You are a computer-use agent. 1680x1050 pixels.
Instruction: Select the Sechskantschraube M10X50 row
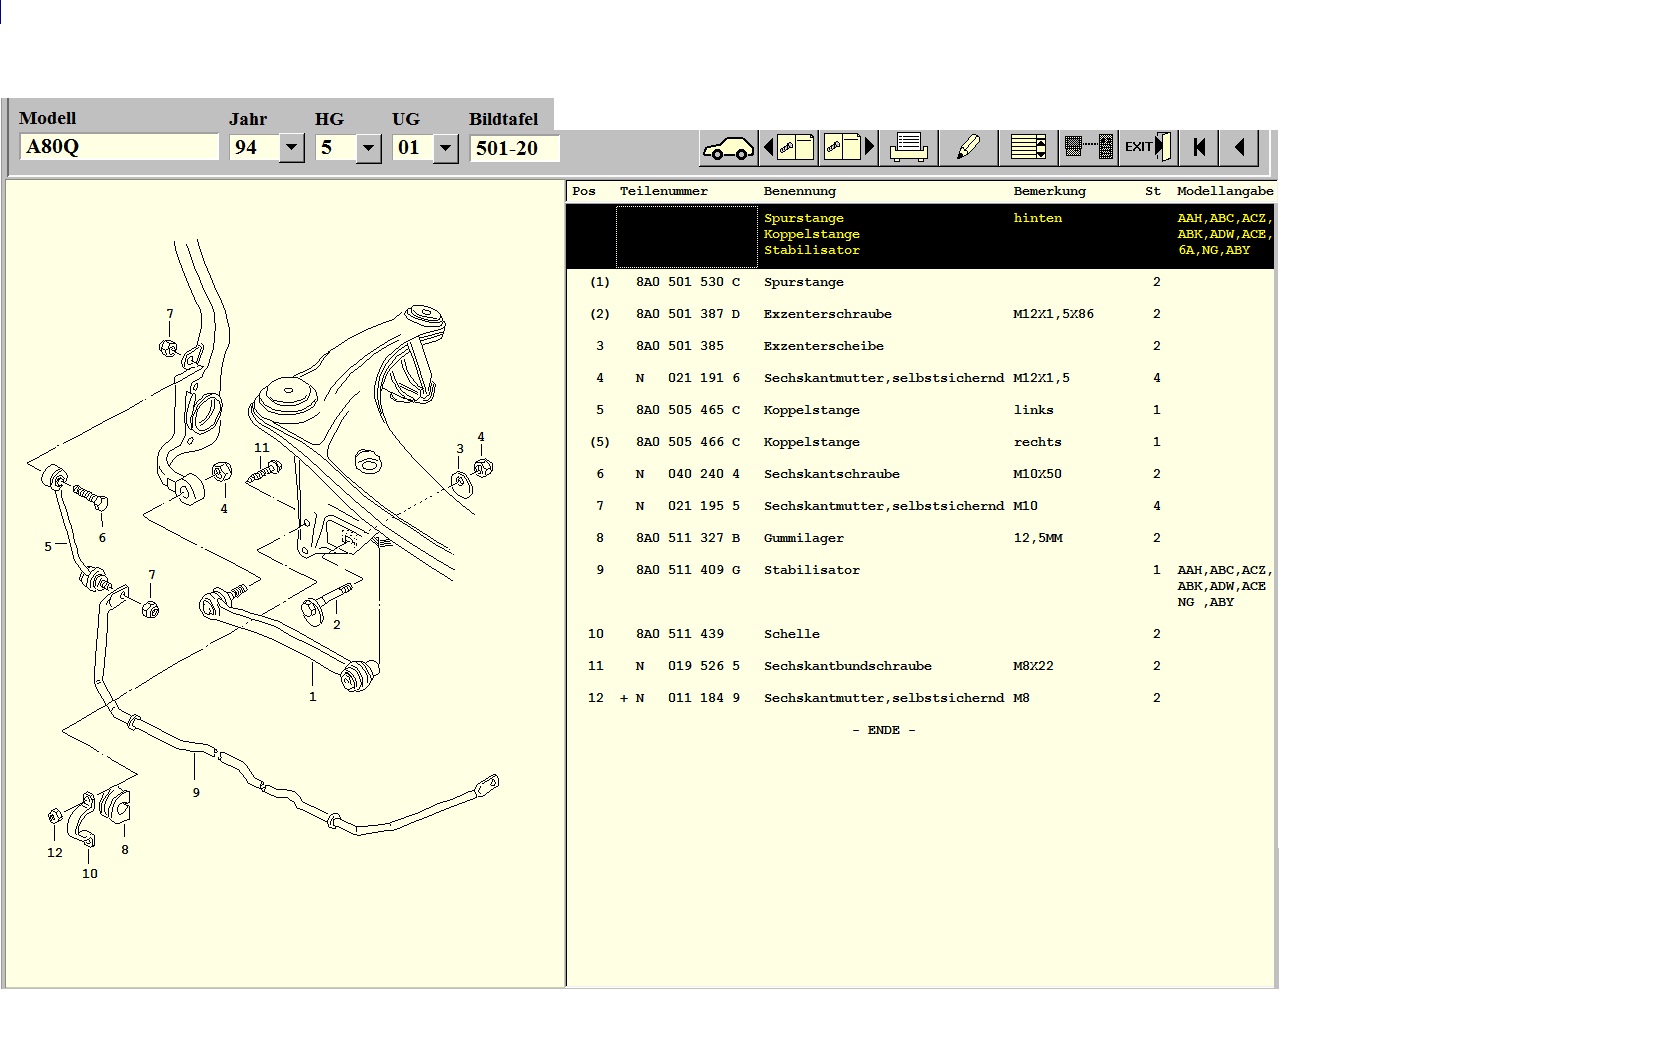click(x=920, y=474)
